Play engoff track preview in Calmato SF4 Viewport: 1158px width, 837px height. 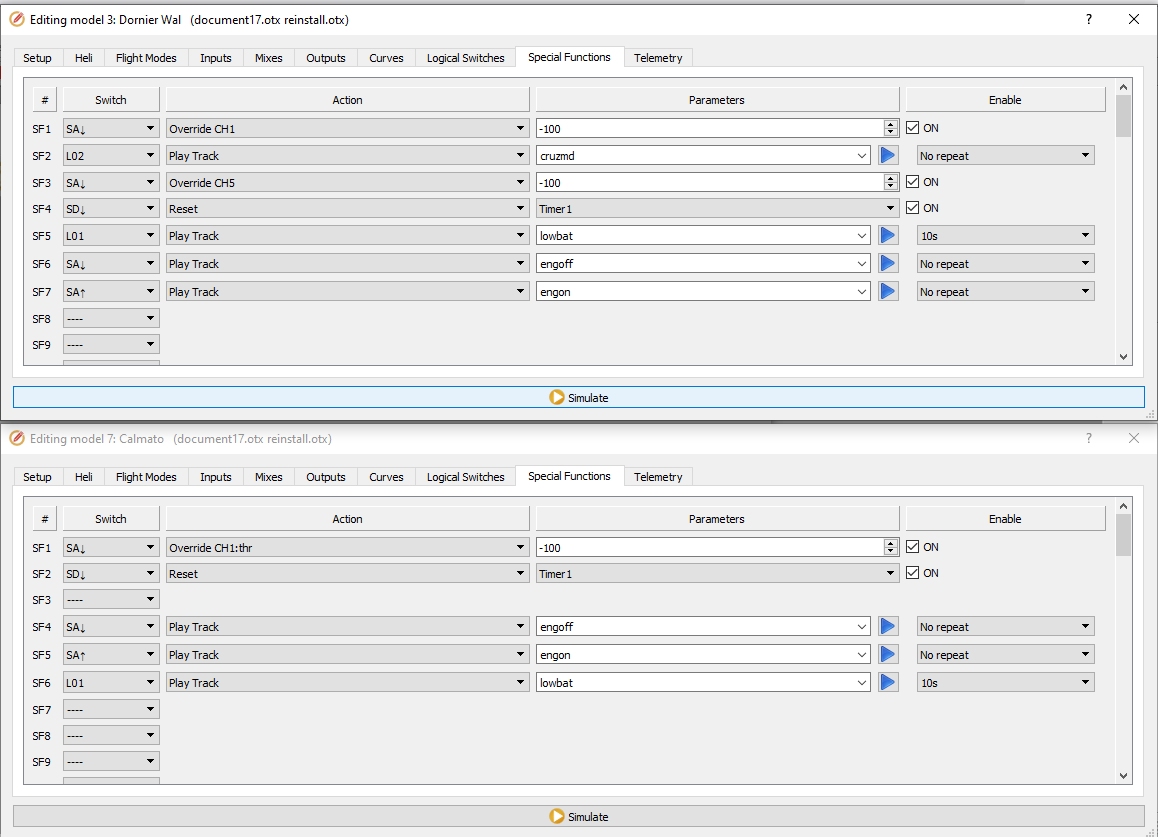888,626
